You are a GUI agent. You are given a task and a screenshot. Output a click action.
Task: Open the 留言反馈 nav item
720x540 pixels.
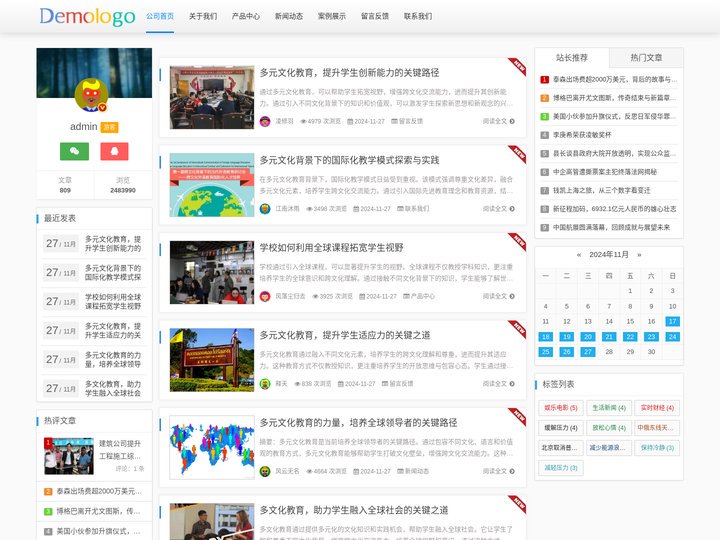coord(375,16)
